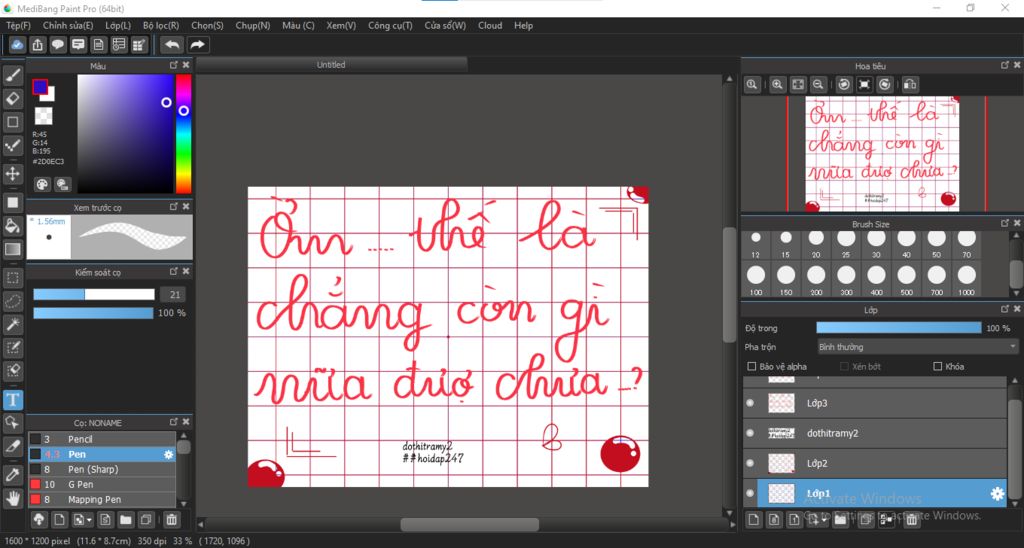Select the Gradient tool
This screenshot has height=548, width=1024.
(x=12, y=249)
